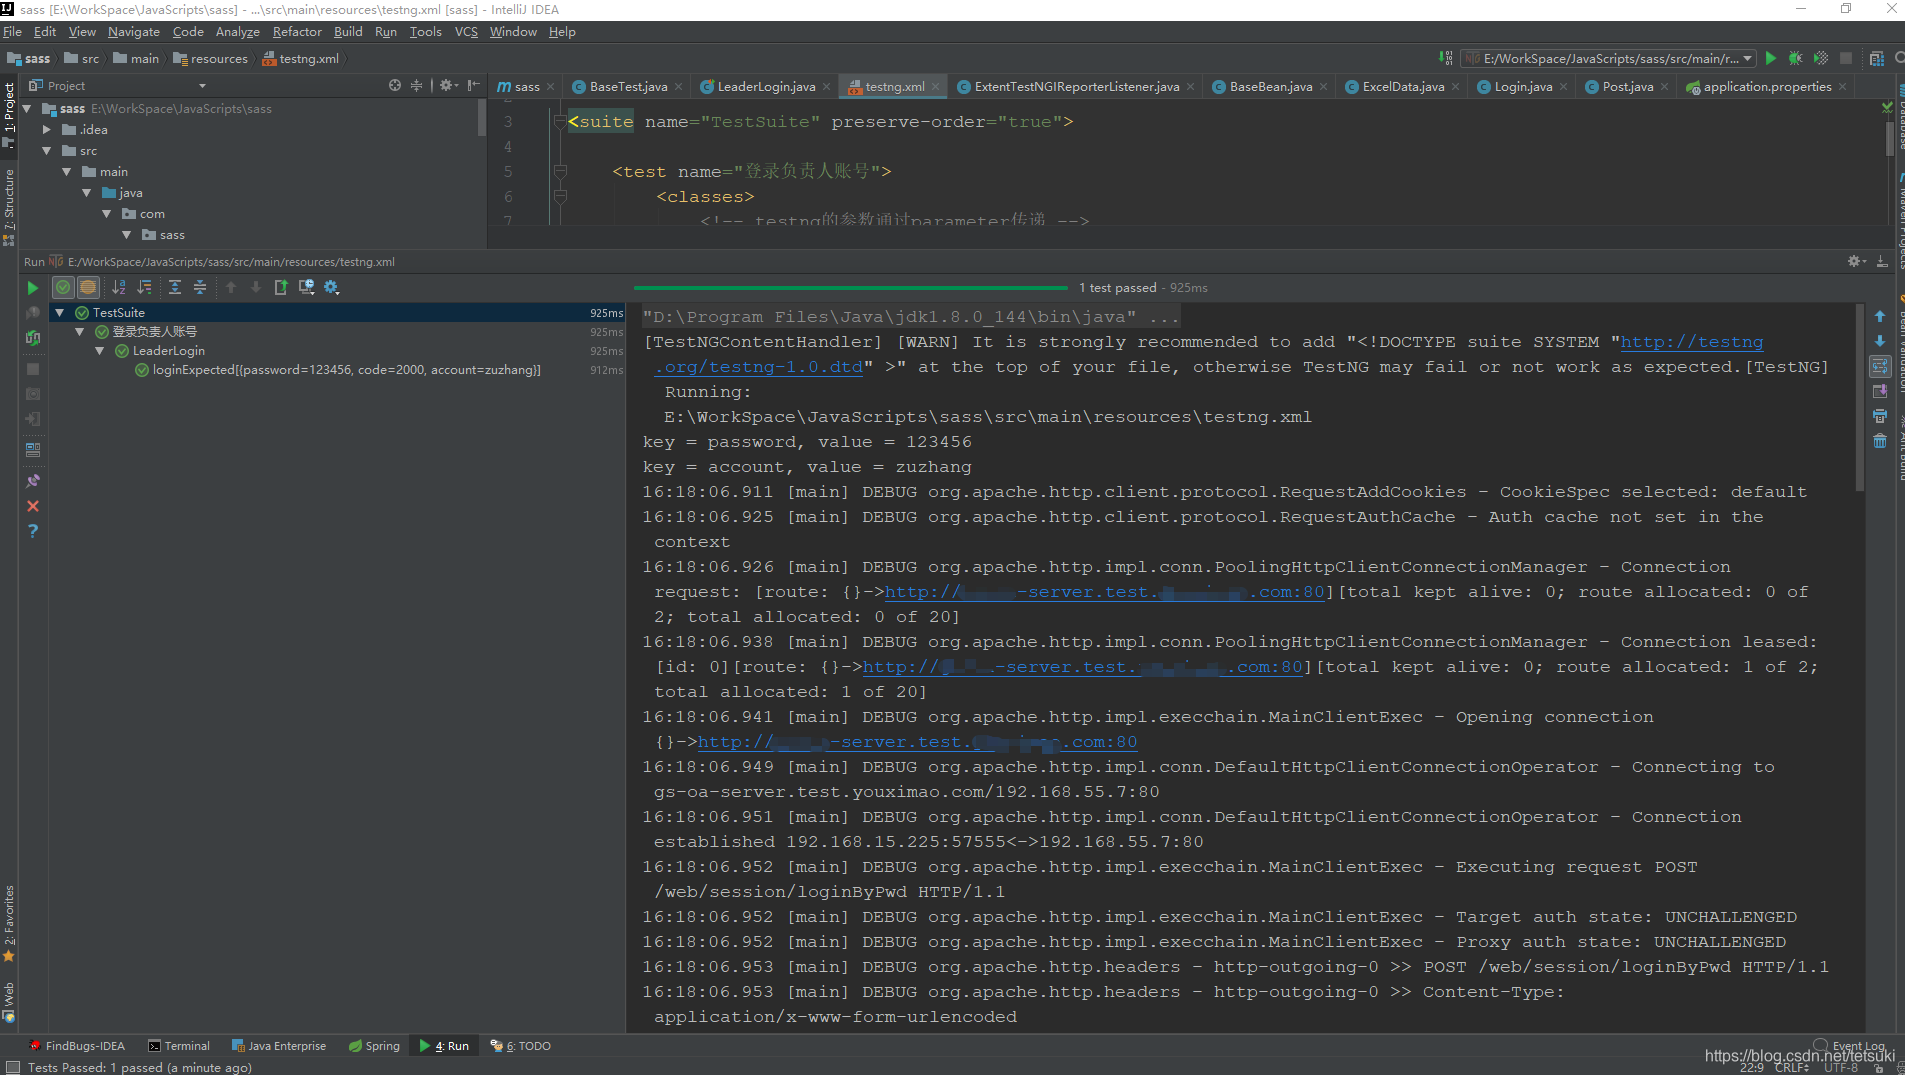Viewport: 1905px width, 1075px height.
Task: Open the .org/testng-1.0.dtd link
Action: coord(759,367)
